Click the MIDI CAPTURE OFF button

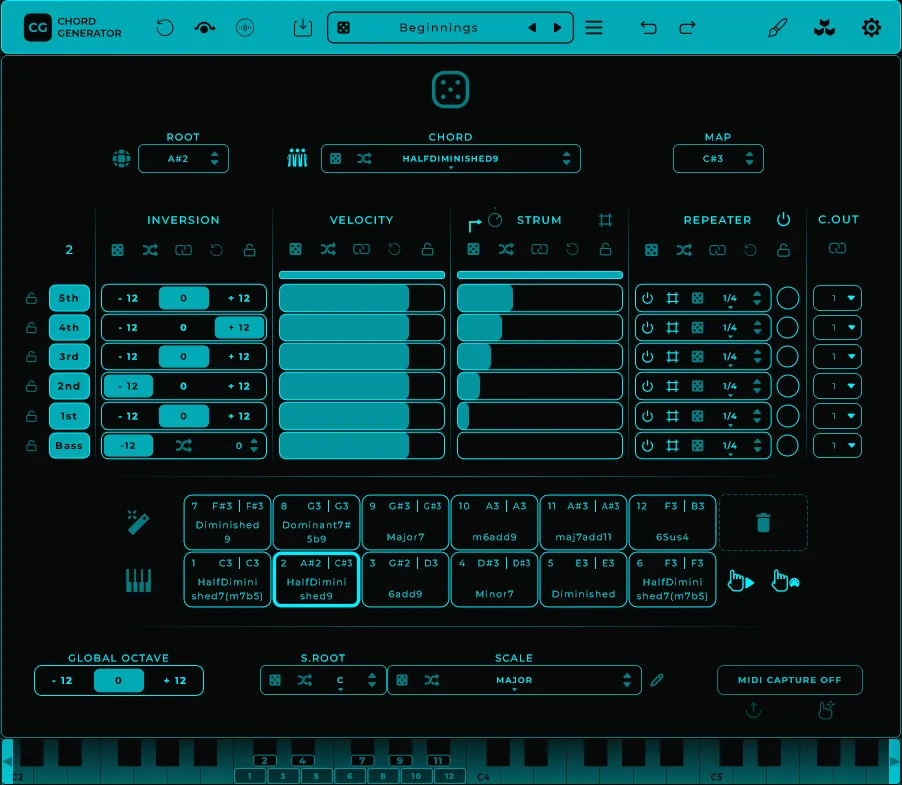pos(789,679)
